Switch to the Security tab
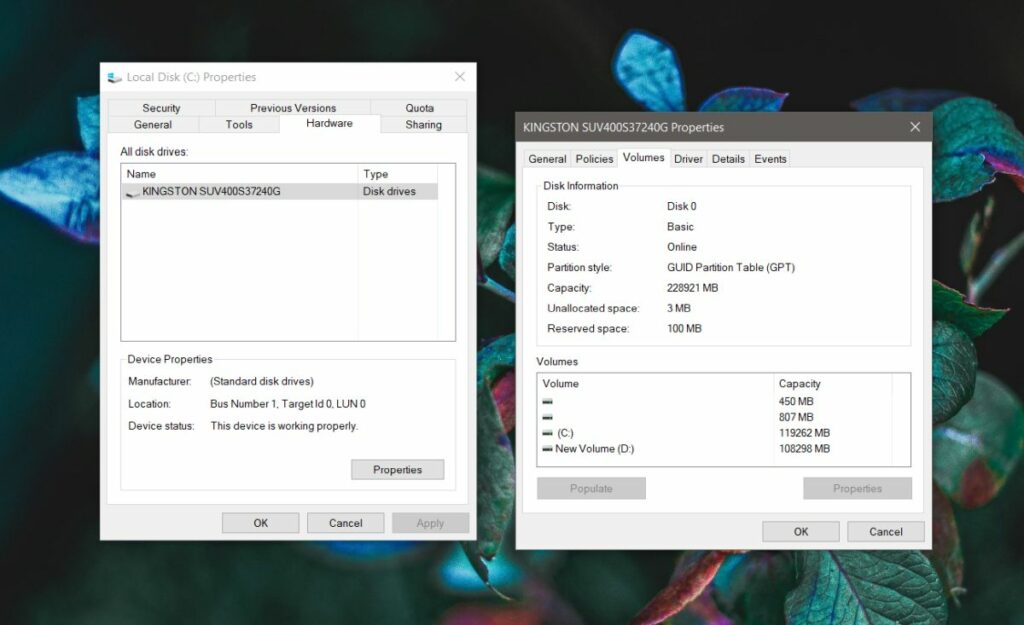The width and height of the screenshot is (1024, 625). [x=162, y=107]
